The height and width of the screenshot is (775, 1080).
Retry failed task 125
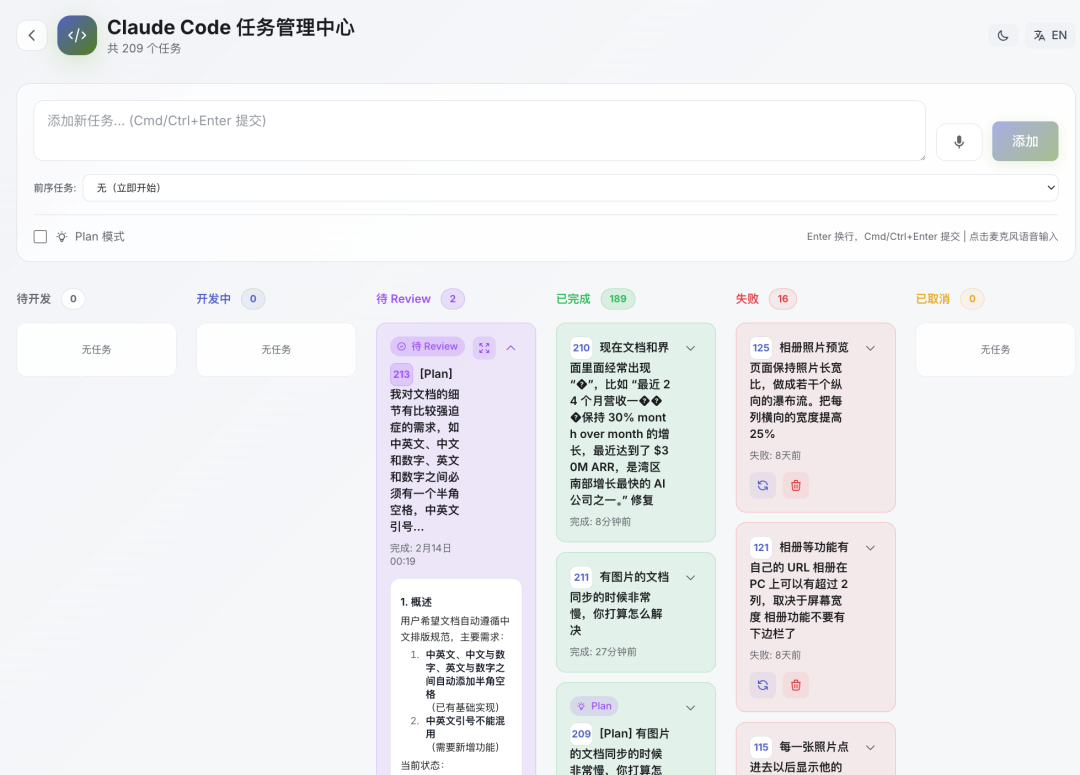(763, 485)
